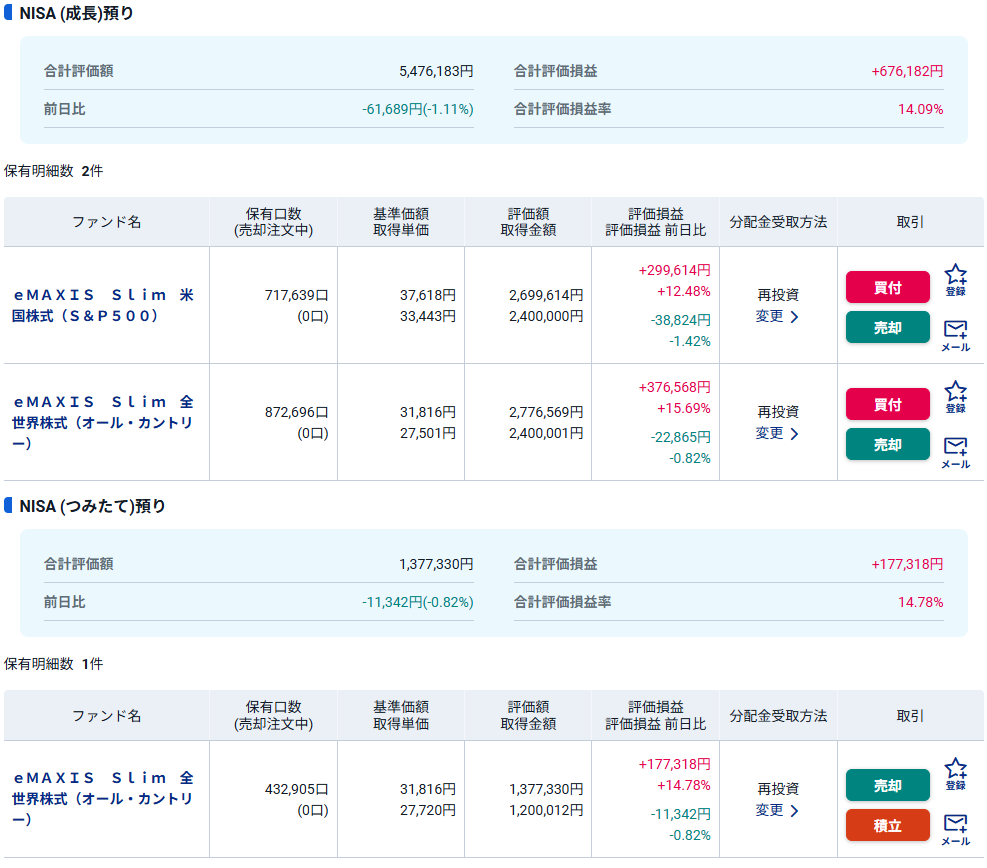The height and width of the screenshot is (868, 987).
Task: Click メール icon for 成長 オール・カントリー fund
Action: pos(955,451)
